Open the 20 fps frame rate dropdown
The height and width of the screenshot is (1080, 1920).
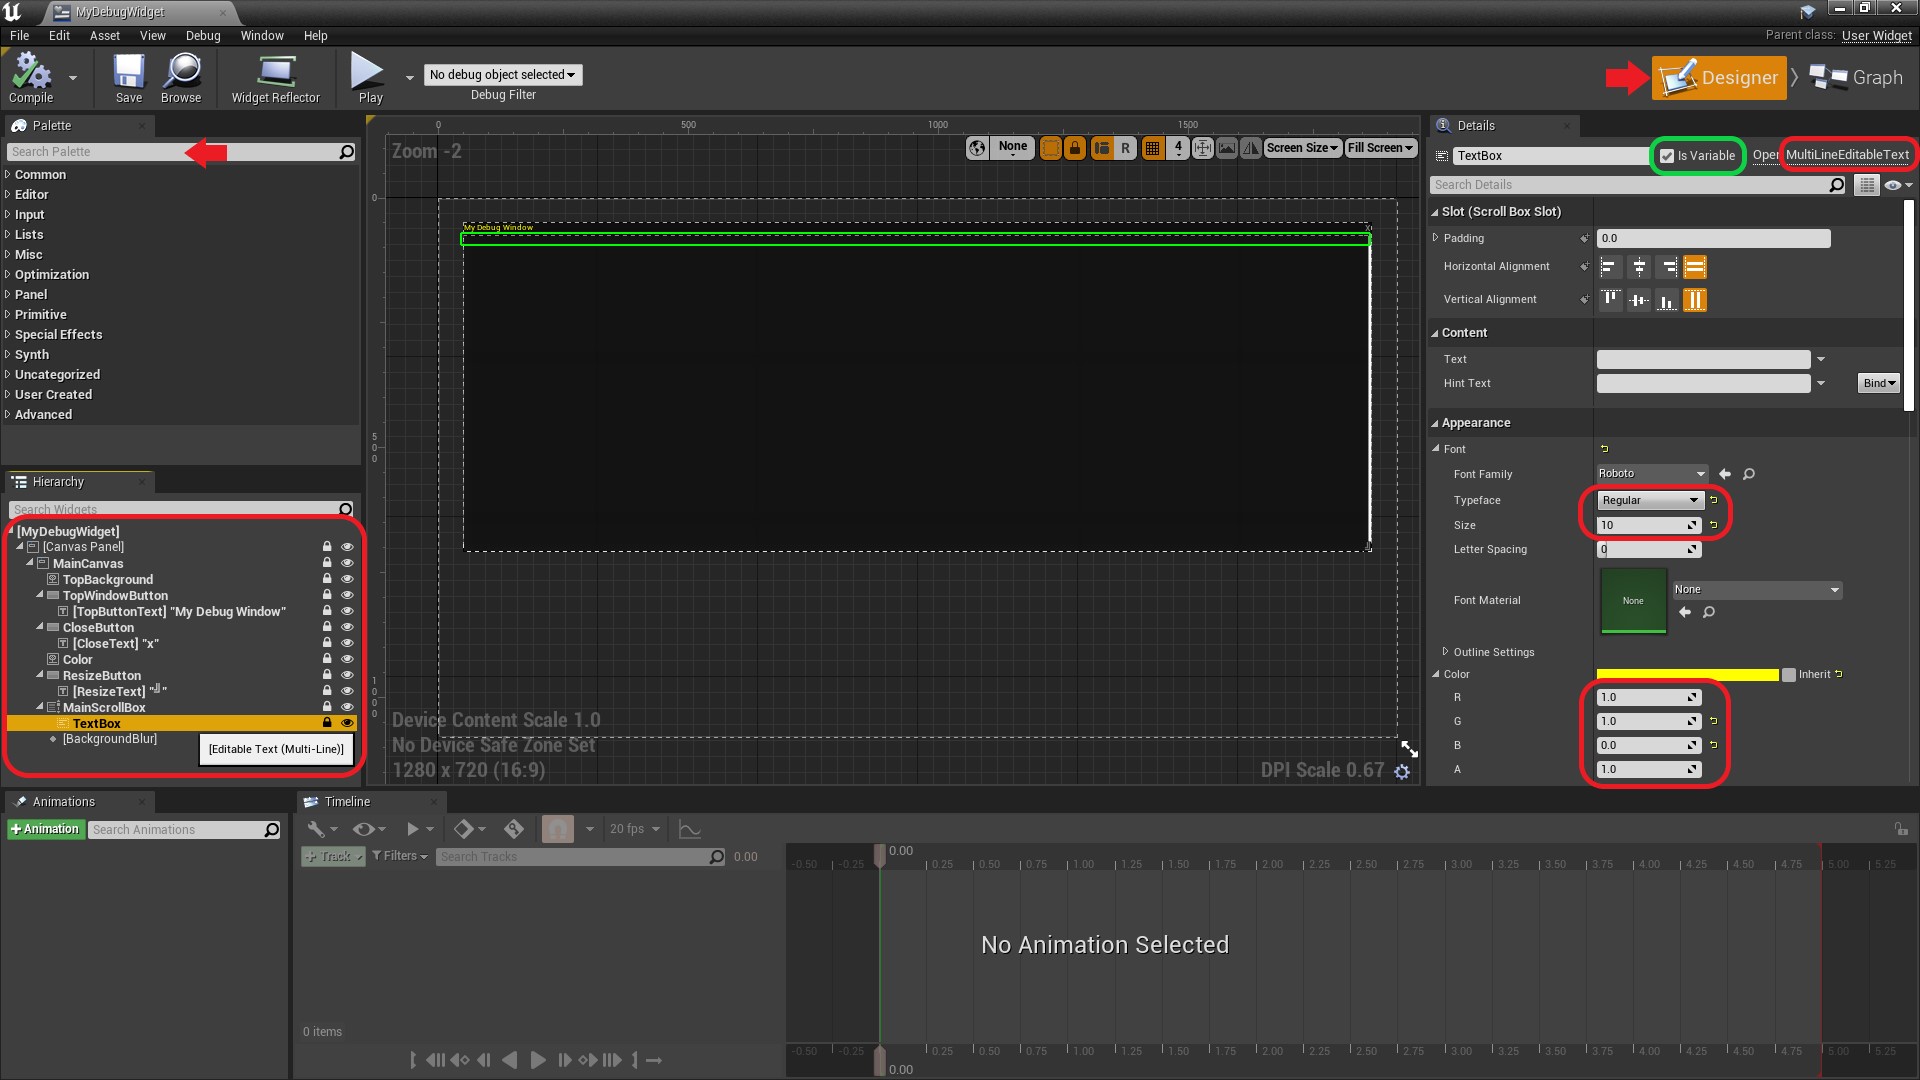635,829
